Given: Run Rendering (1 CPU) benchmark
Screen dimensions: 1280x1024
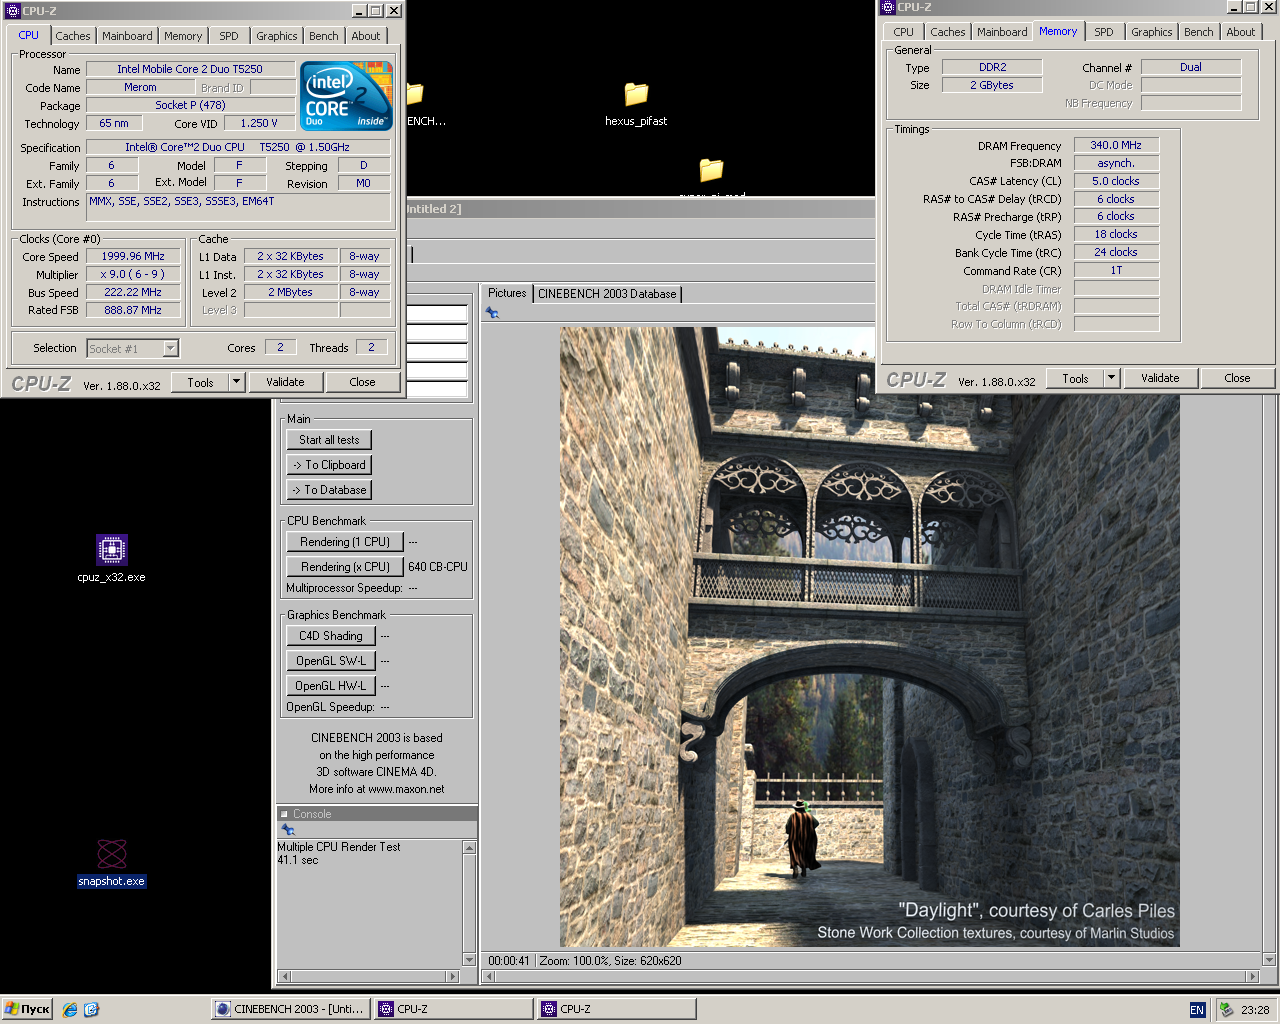Looking at the screenshot, I should click(345, 542).
